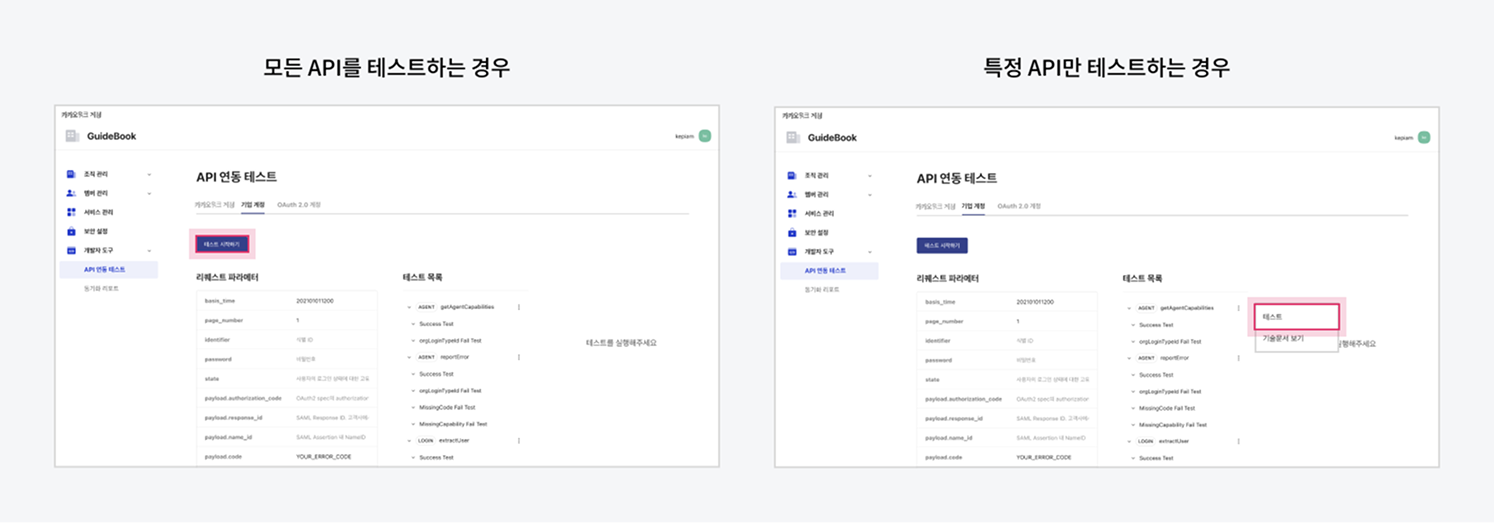Collapse getAgentCapabilities group chevron in left screenshot
Image resolution: width=1494 pixels, height=523 pixels.
tap(411, 307)
